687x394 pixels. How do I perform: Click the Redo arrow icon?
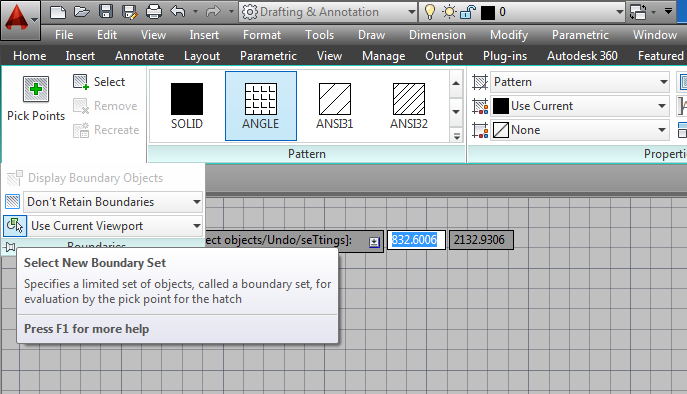pos(213,12)
